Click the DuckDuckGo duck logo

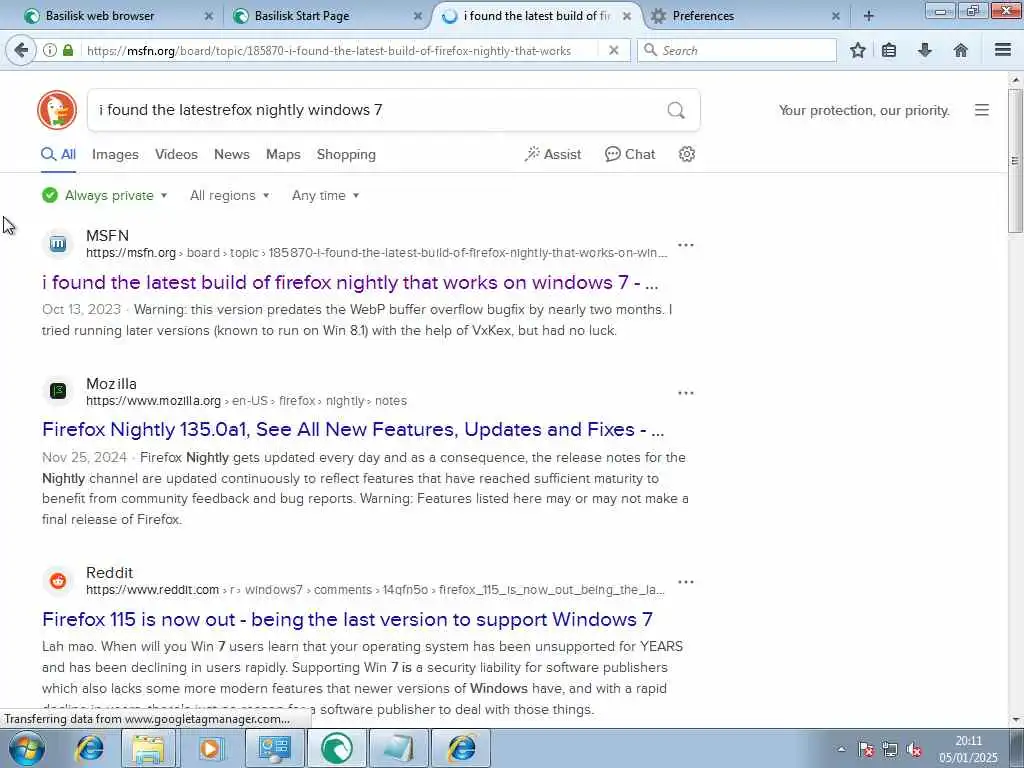pyautogui.click(x=57, y=110)
